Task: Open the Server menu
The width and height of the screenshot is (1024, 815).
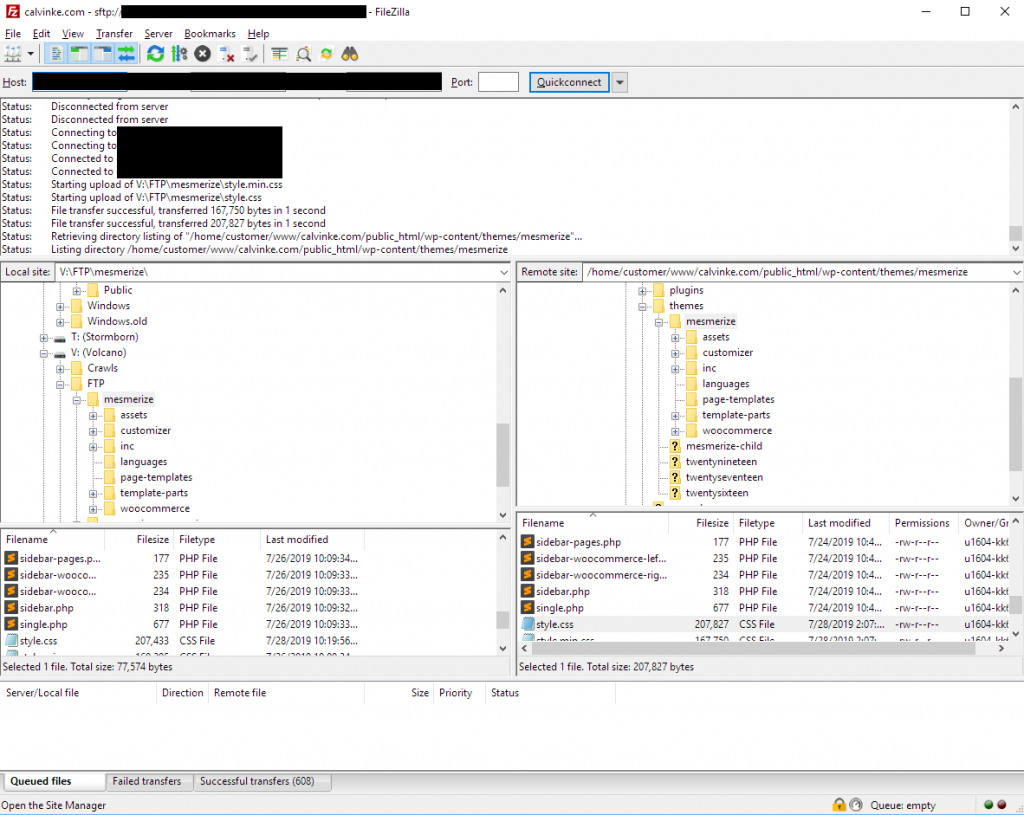Action: (158, 33)
